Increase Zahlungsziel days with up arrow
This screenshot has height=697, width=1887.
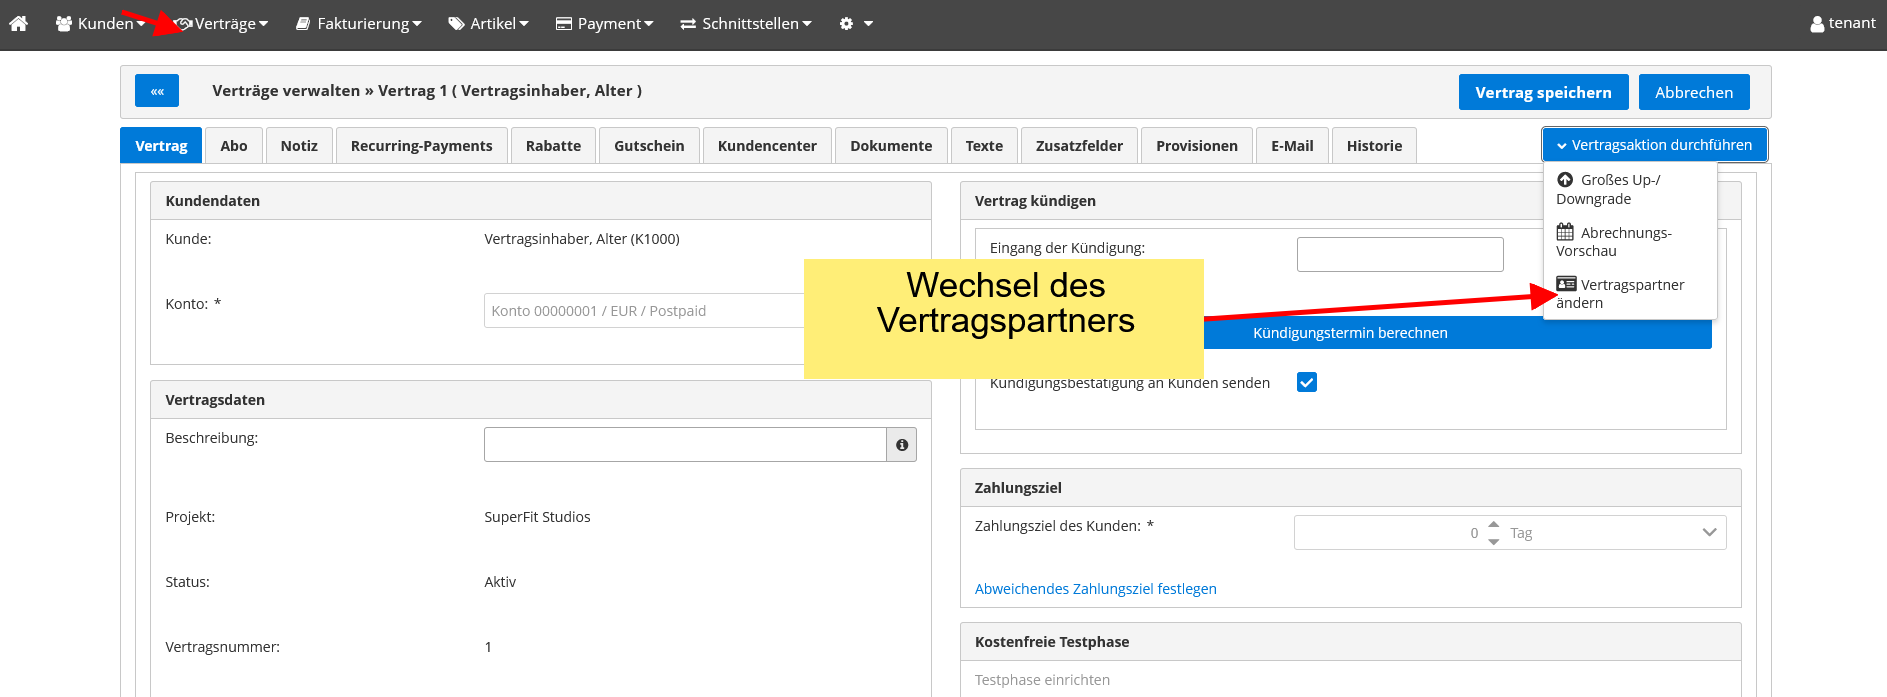tap(1493, 525)
